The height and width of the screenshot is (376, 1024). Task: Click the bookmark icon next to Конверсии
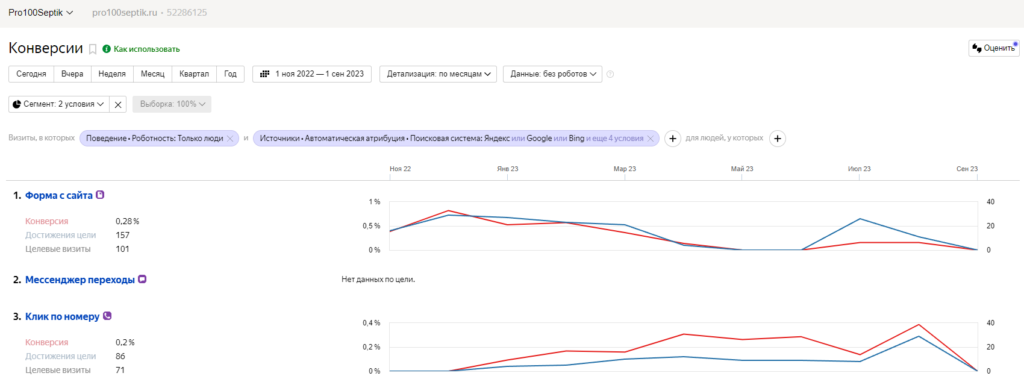pos(93,49)
